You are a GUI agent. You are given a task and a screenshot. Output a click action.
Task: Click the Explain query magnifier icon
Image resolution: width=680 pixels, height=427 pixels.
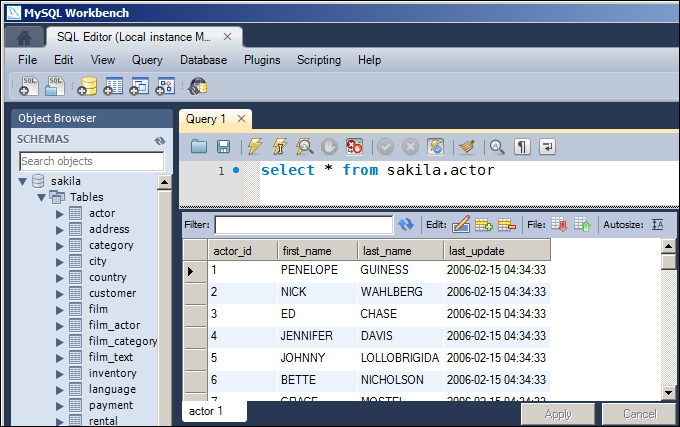(305, 147)
